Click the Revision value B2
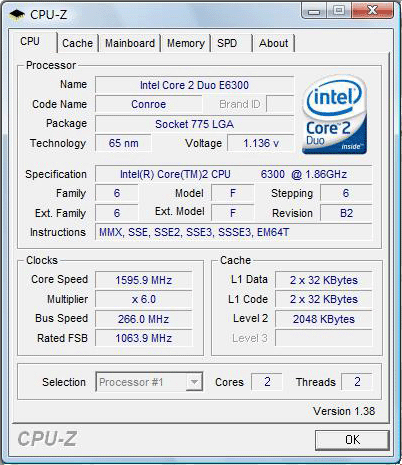Image resolution: width=402 pixels, height=465 pixels. coord(346,213)
